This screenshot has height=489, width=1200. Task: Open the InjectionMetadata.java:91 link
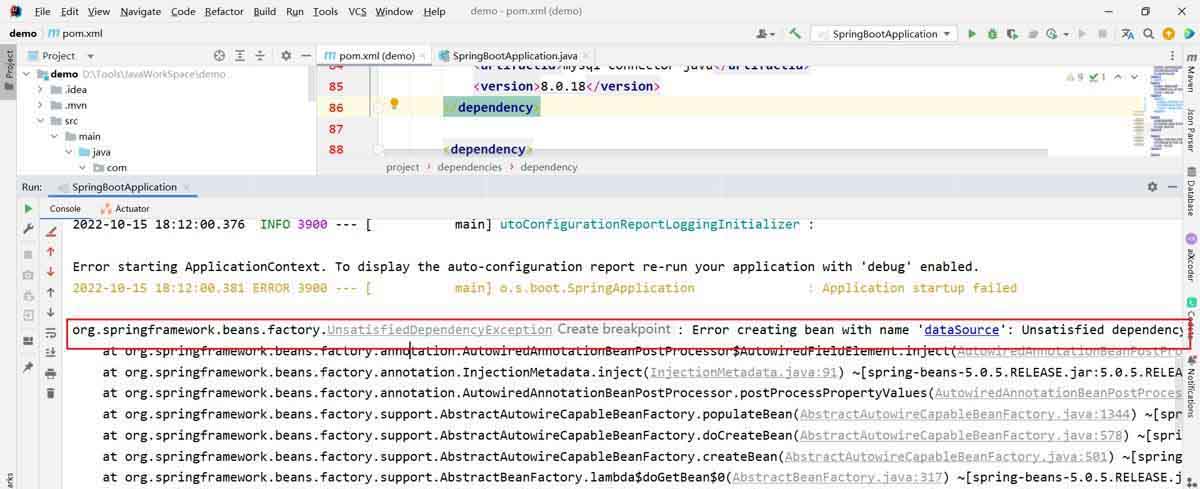pos(743,372)
